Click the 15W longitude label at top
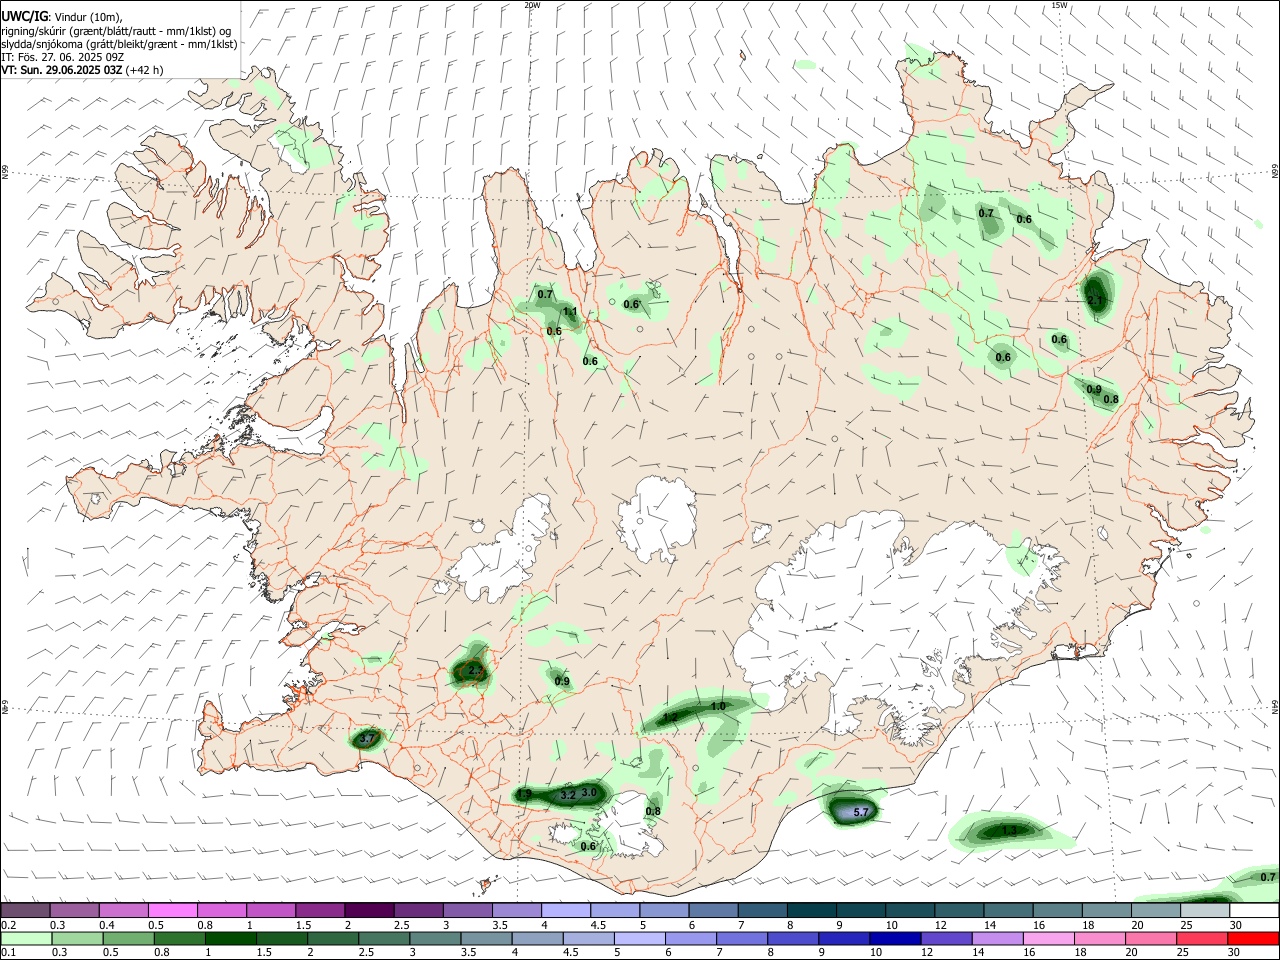Image resolution: width=1280 pixels, height=960 pixels. pos(1059,5)
